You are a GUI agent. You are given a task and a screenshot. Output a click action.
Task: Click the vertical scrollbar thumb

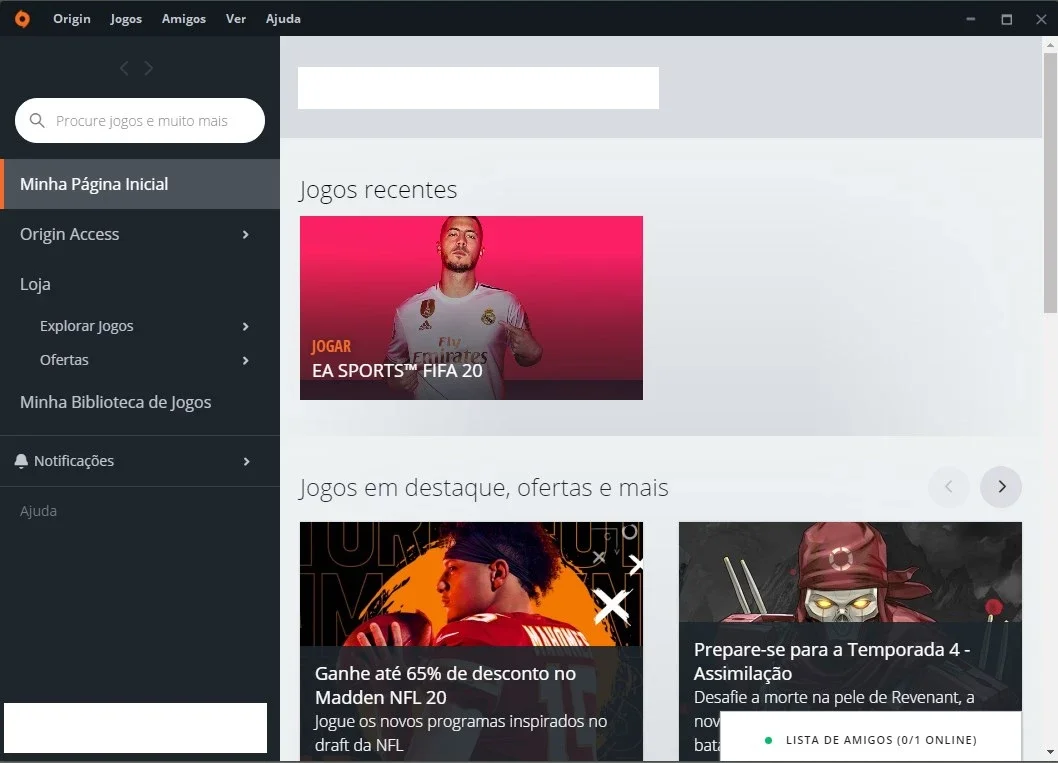(x=1050, y=182)
